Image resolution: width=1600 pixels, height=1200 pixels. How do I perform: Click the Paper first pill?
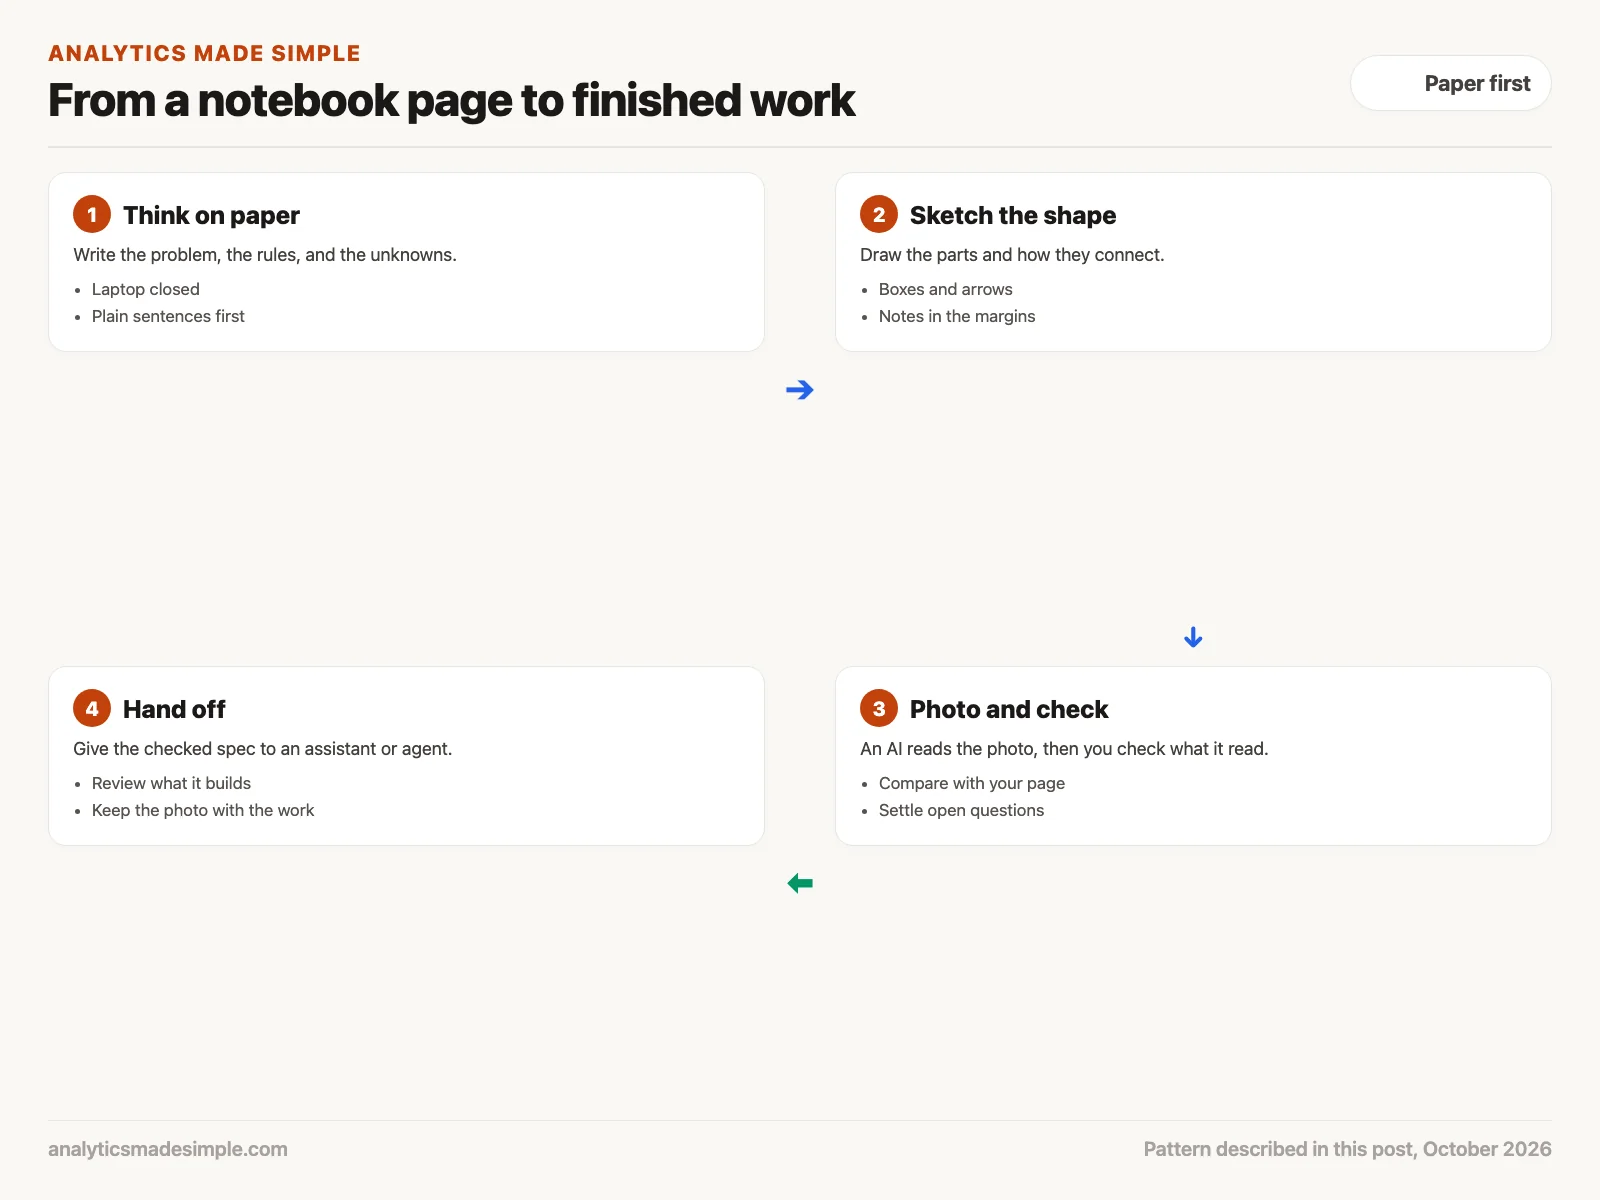tap(1451, 83)
